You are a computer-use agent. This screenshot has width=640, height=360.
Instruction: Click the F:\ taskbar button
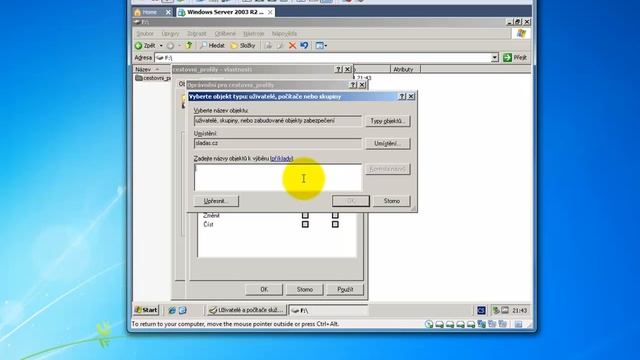tap(329, 311)
